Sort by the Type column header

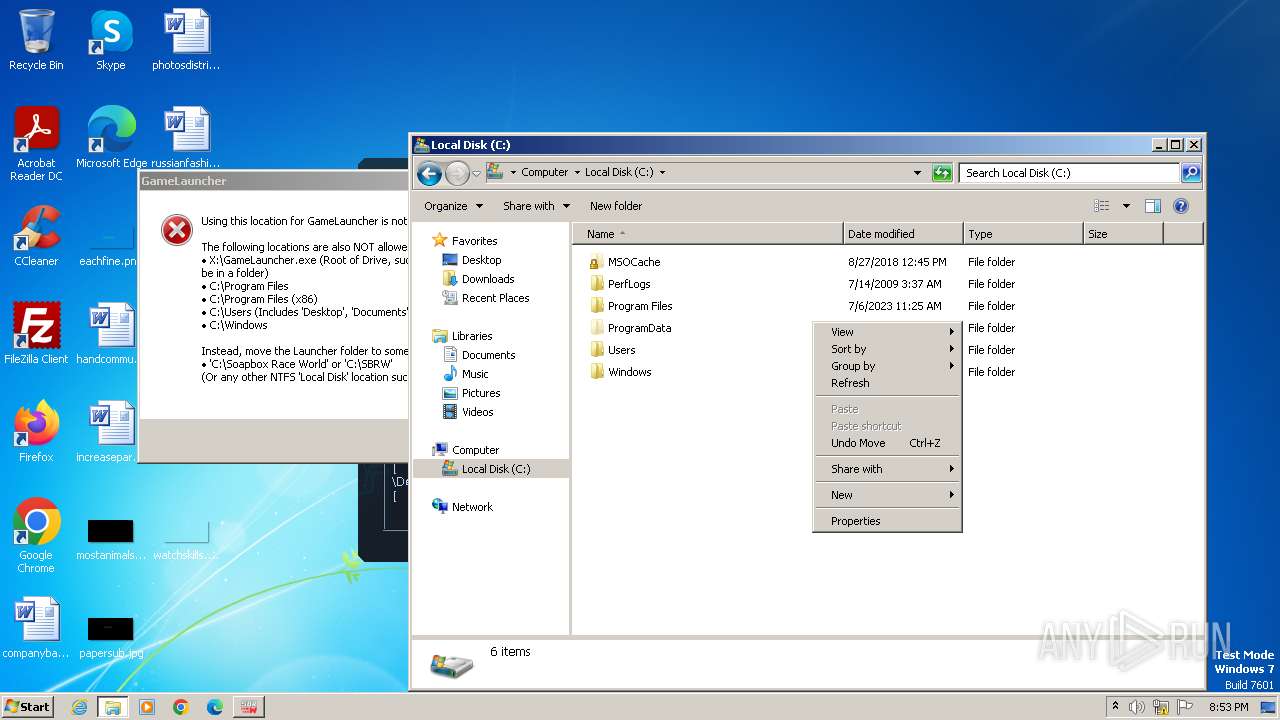tap(1023, 234)
